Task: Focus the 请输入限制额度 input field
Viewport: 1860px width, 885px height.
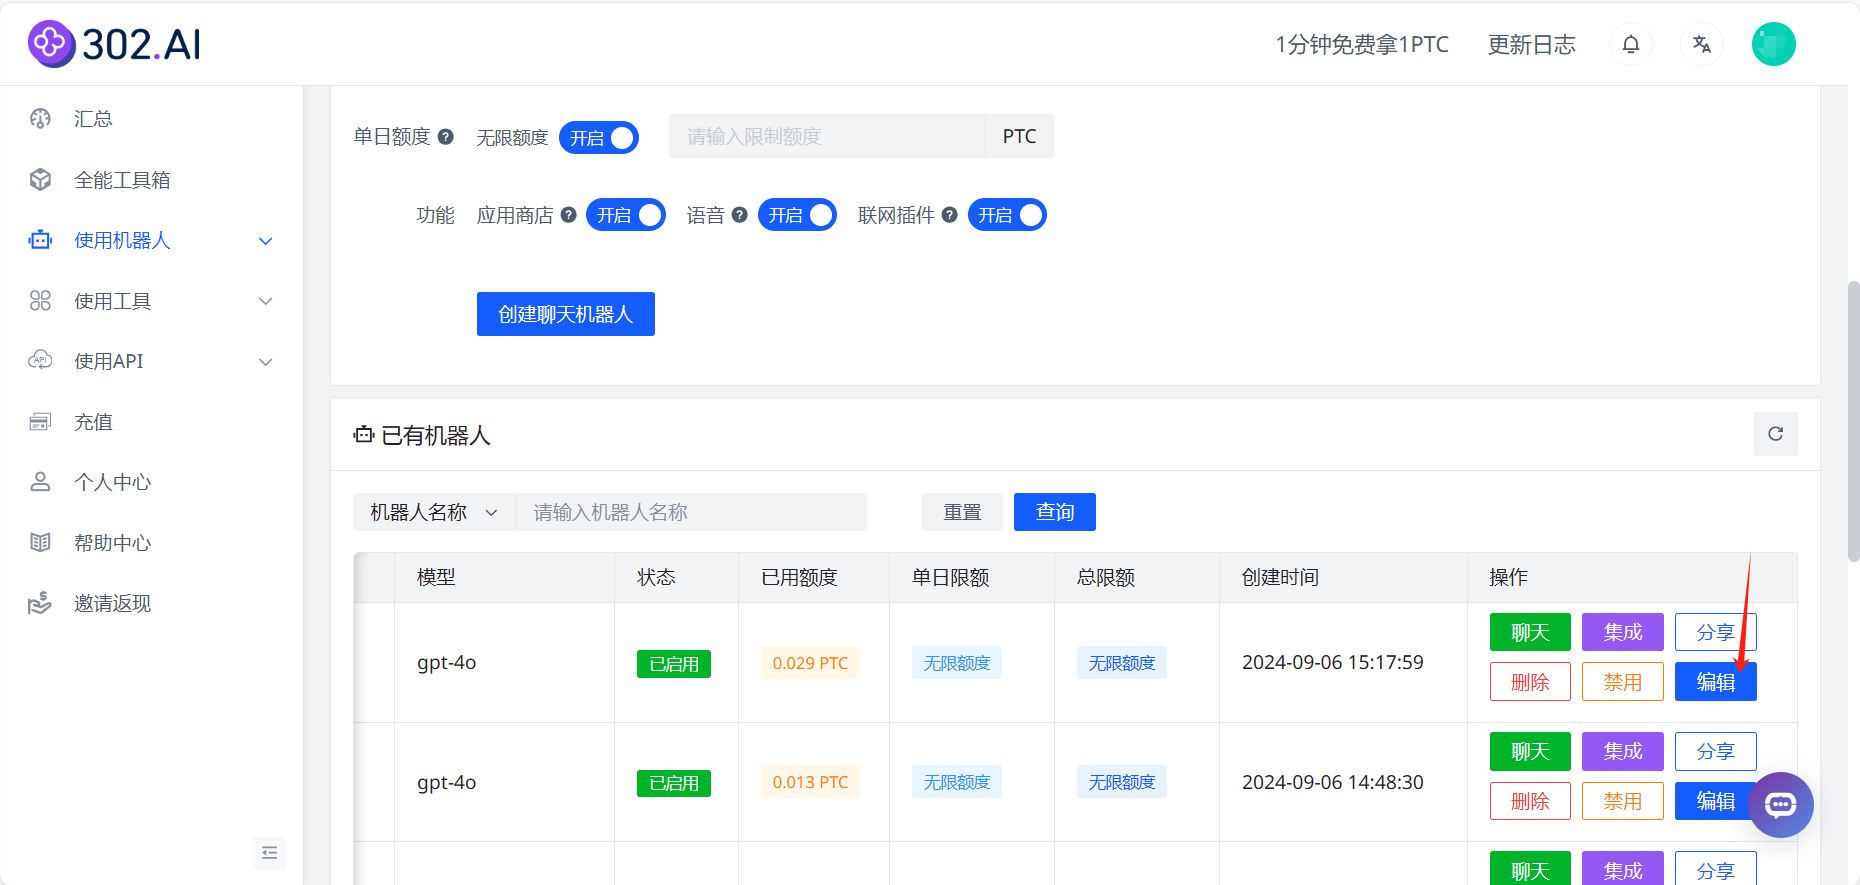Action: click(x=827, y=136)
